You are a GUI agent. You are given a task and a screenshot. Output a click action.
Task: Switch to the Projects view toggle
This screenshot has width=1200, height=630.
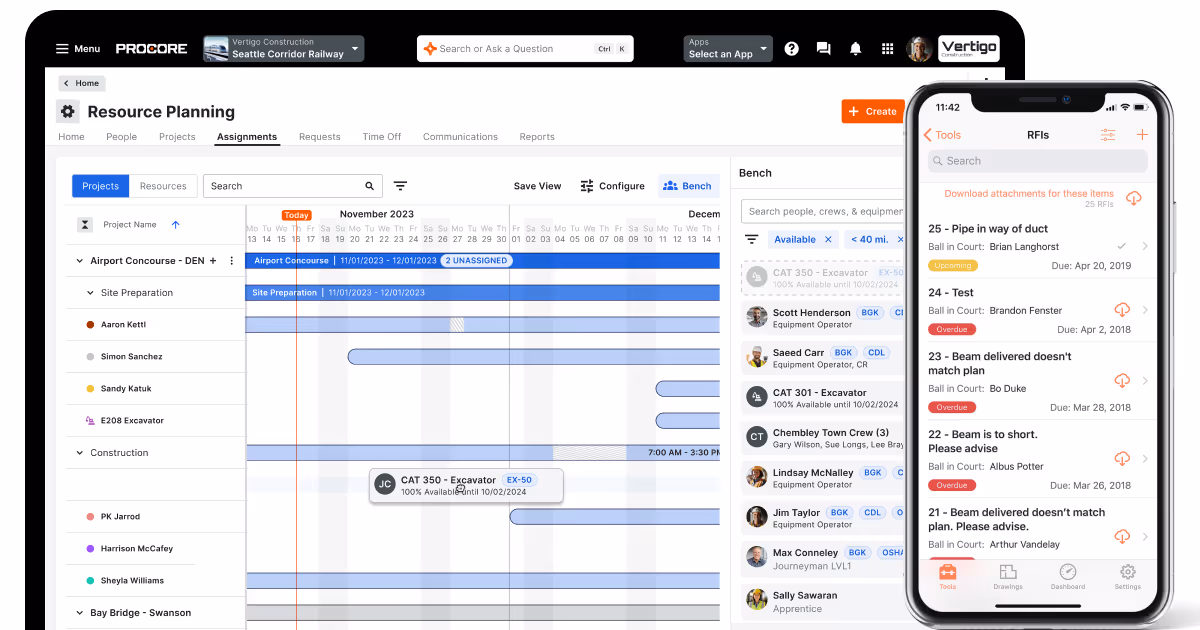(100, 186)
